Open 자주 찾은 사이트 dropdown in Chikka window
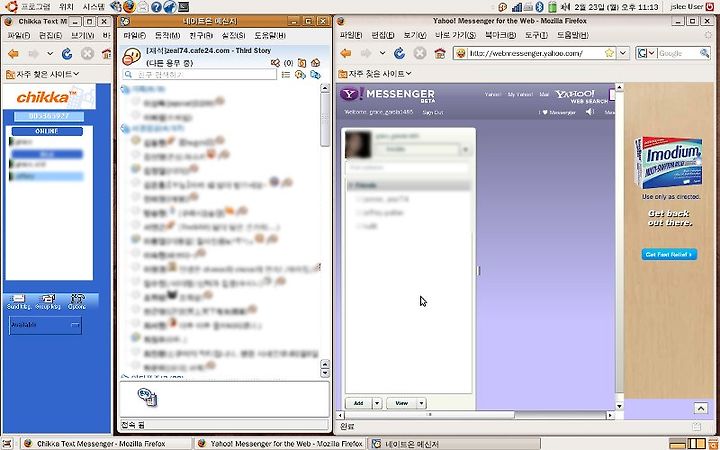Image resolution: width=720 pixels, height=450 pixels. (42, 74)
